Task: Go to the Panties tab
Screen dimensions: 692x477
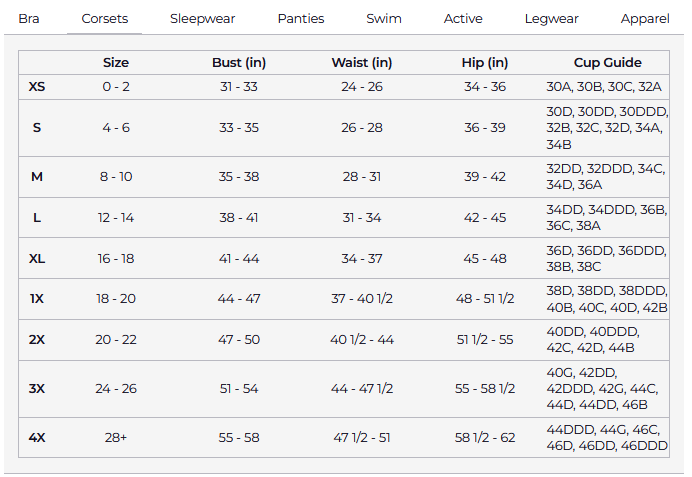Action: 301,19
